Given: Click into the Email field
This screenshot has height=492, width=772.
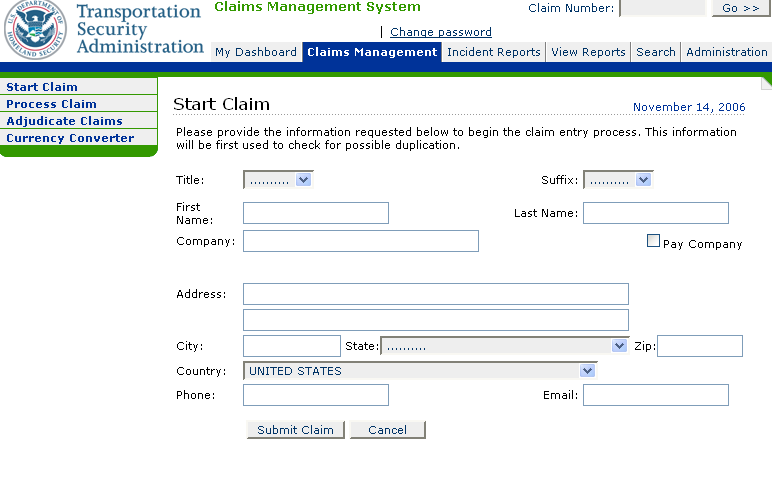Looking at the screenshot, I should 656,395.
